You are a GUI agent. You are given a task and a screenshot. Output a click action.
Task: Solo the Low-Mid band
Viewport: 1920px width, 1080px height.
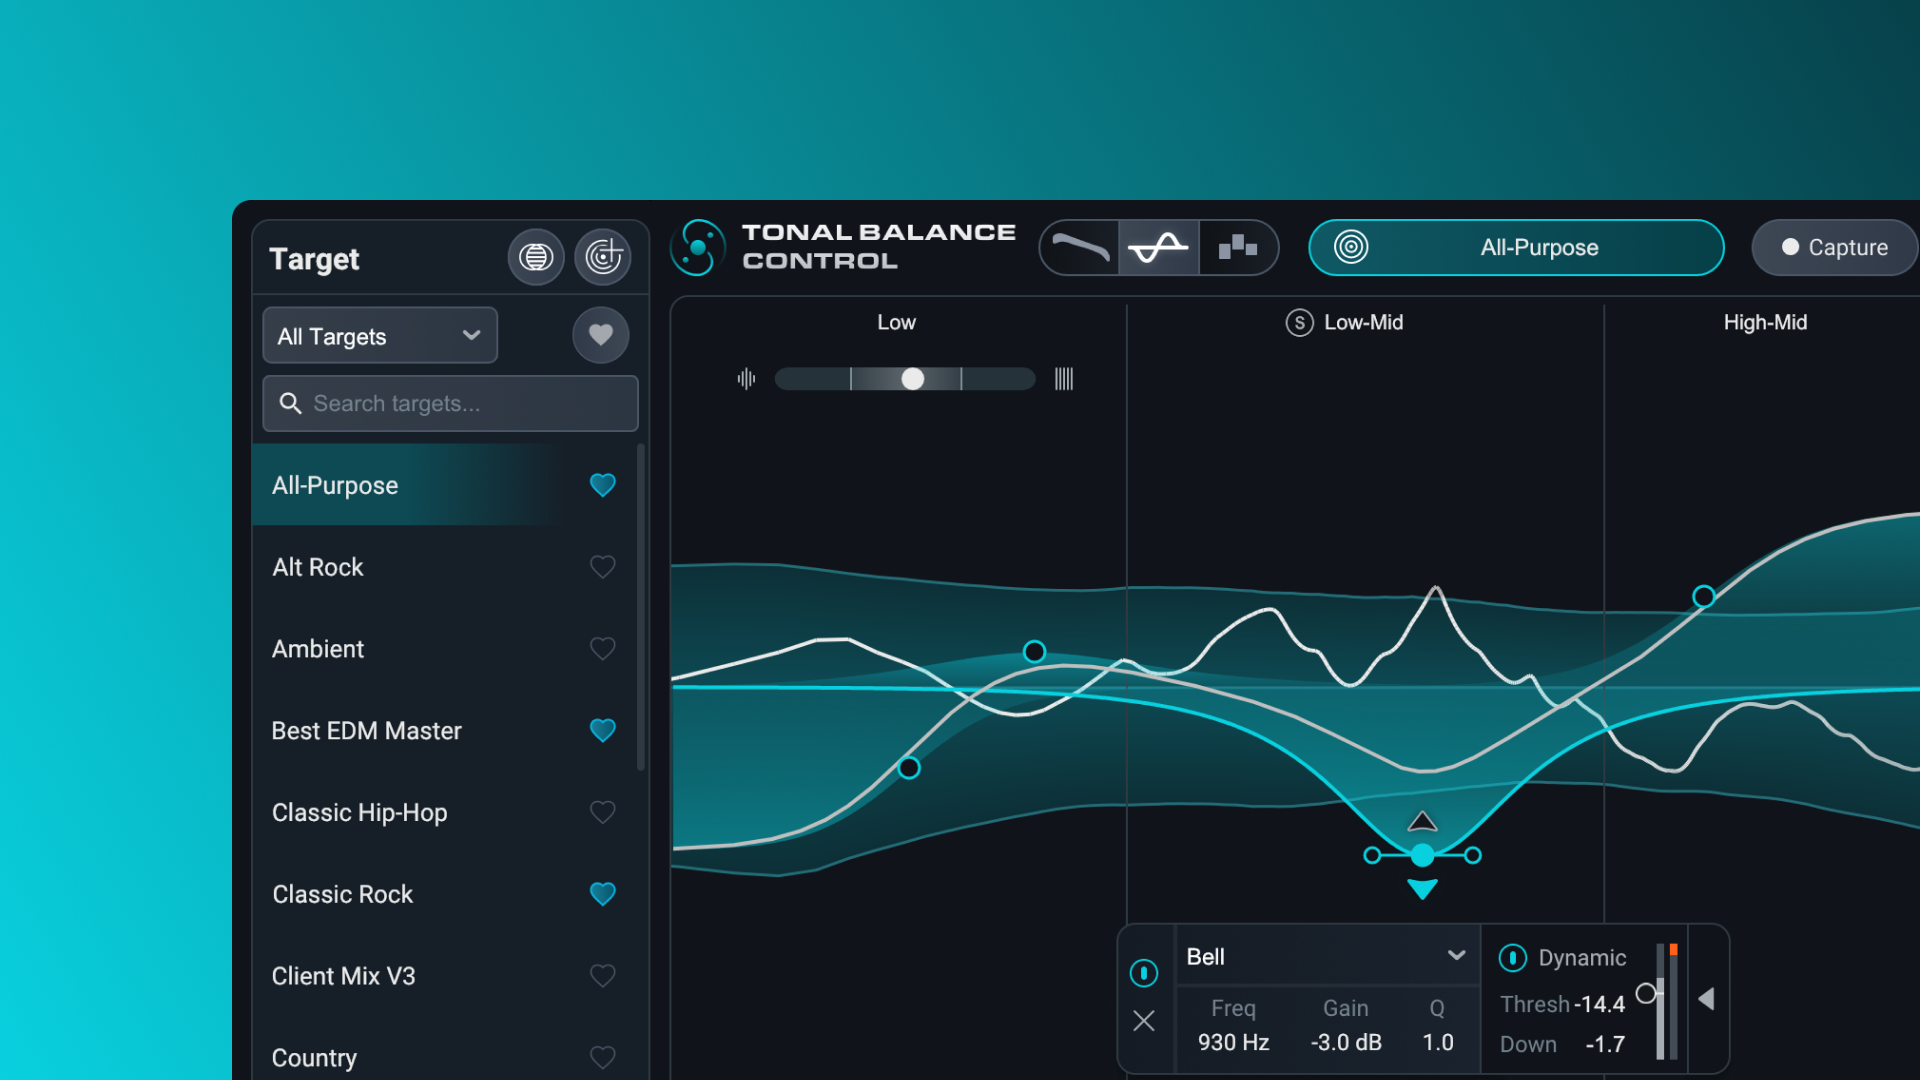[1299, 322]
